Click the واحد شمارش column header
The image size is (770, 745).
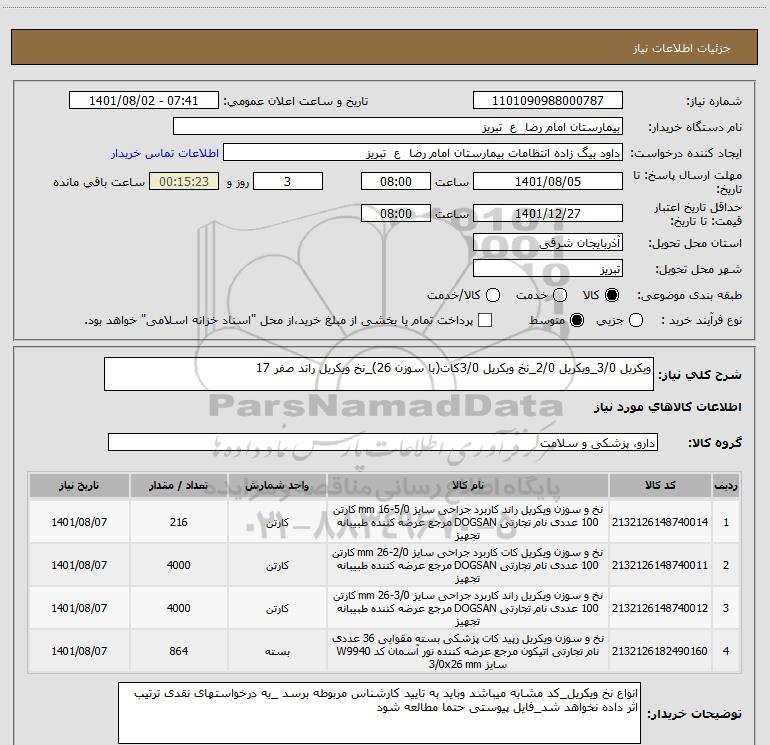click(277, 486)
